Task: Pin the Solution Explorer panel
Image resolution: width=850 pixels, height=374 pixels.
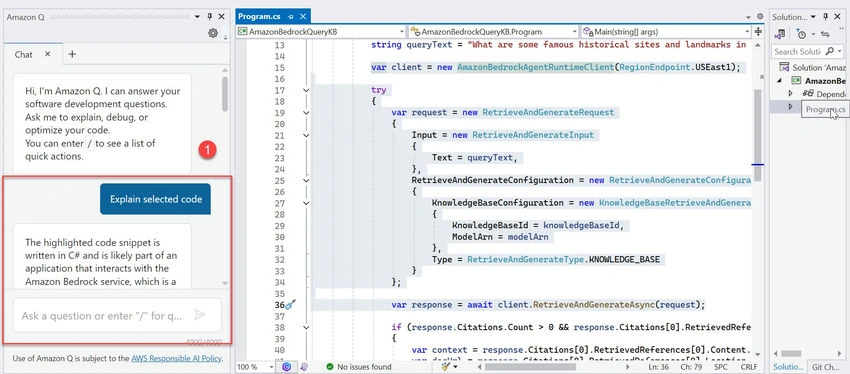Action: 826,17
